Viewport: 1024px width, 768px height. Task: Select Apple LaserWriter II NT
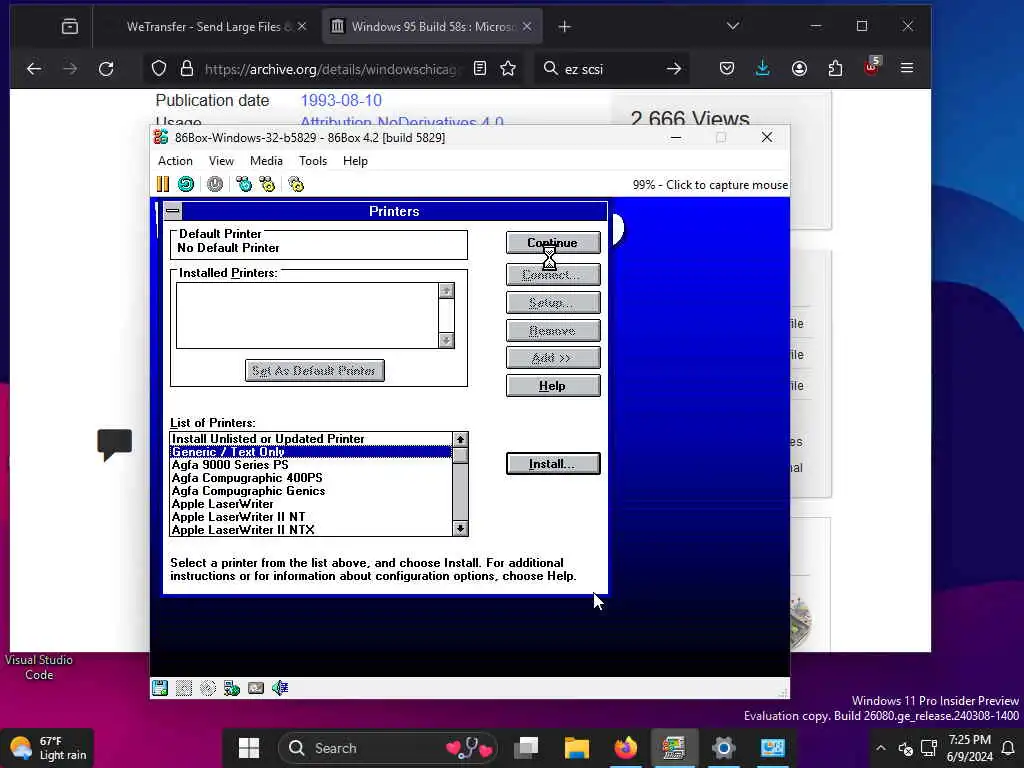[x=311, y=517]
